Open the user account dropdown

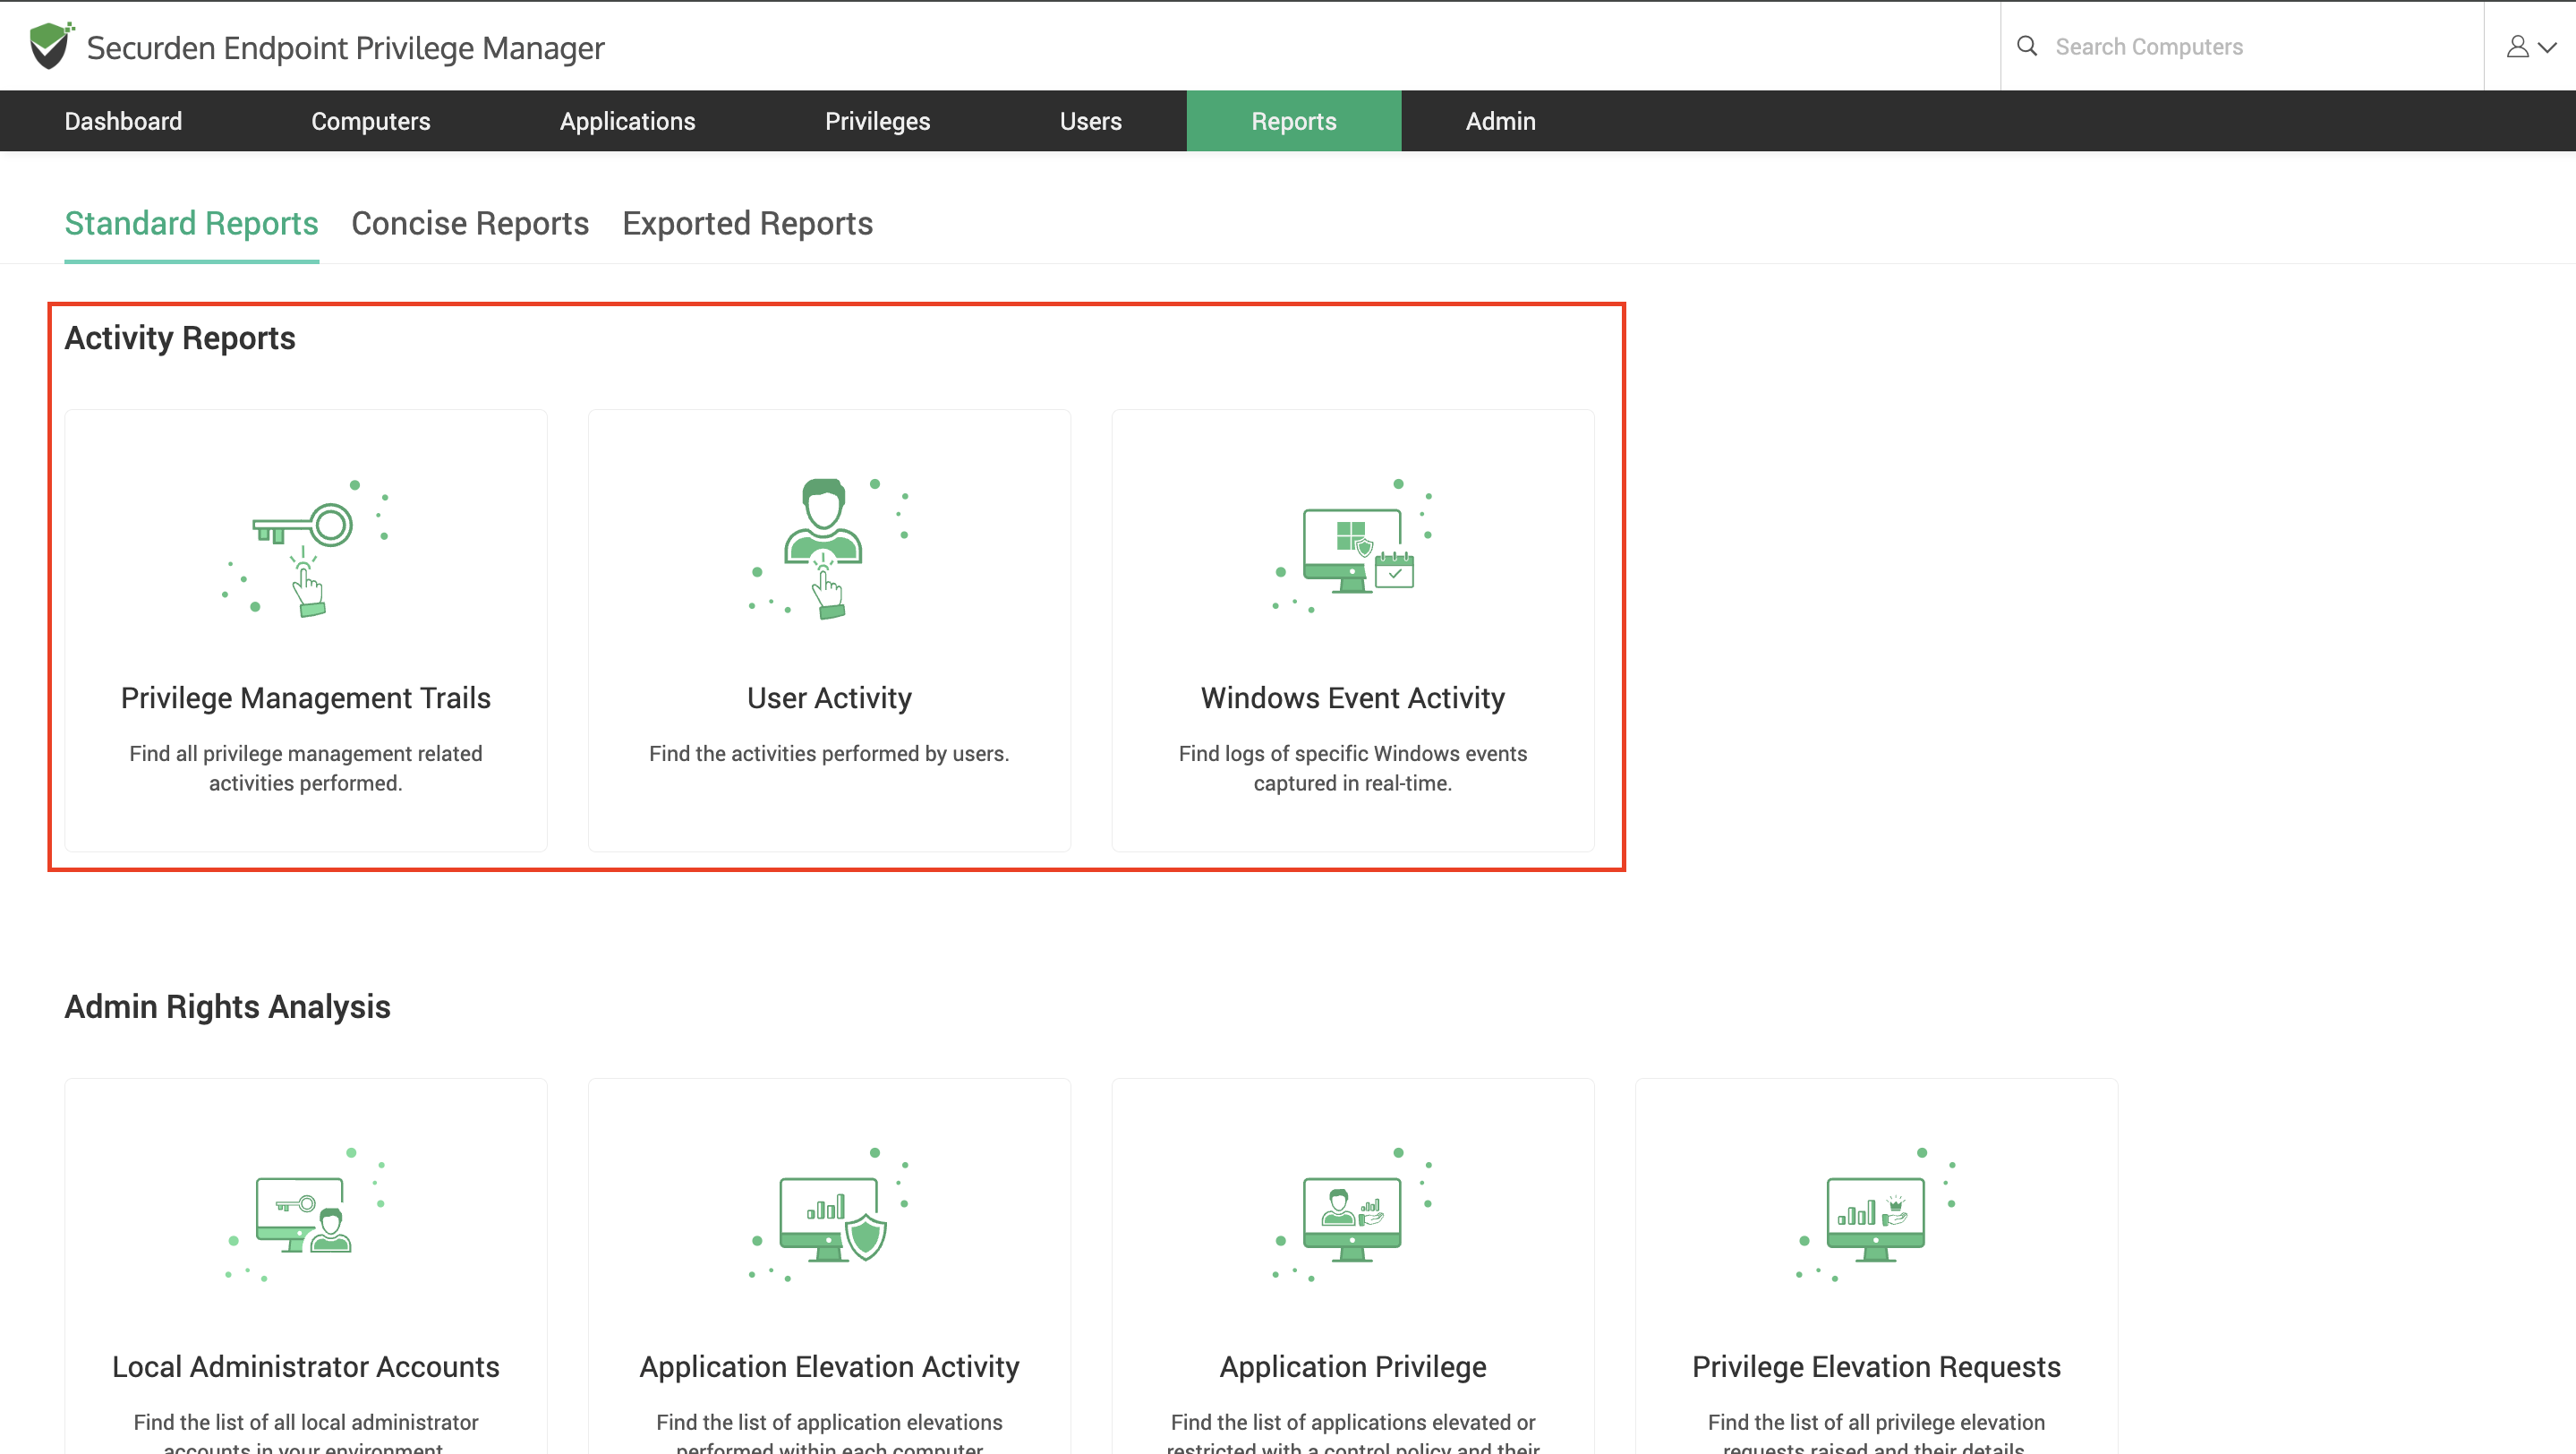click(2531, 47)
